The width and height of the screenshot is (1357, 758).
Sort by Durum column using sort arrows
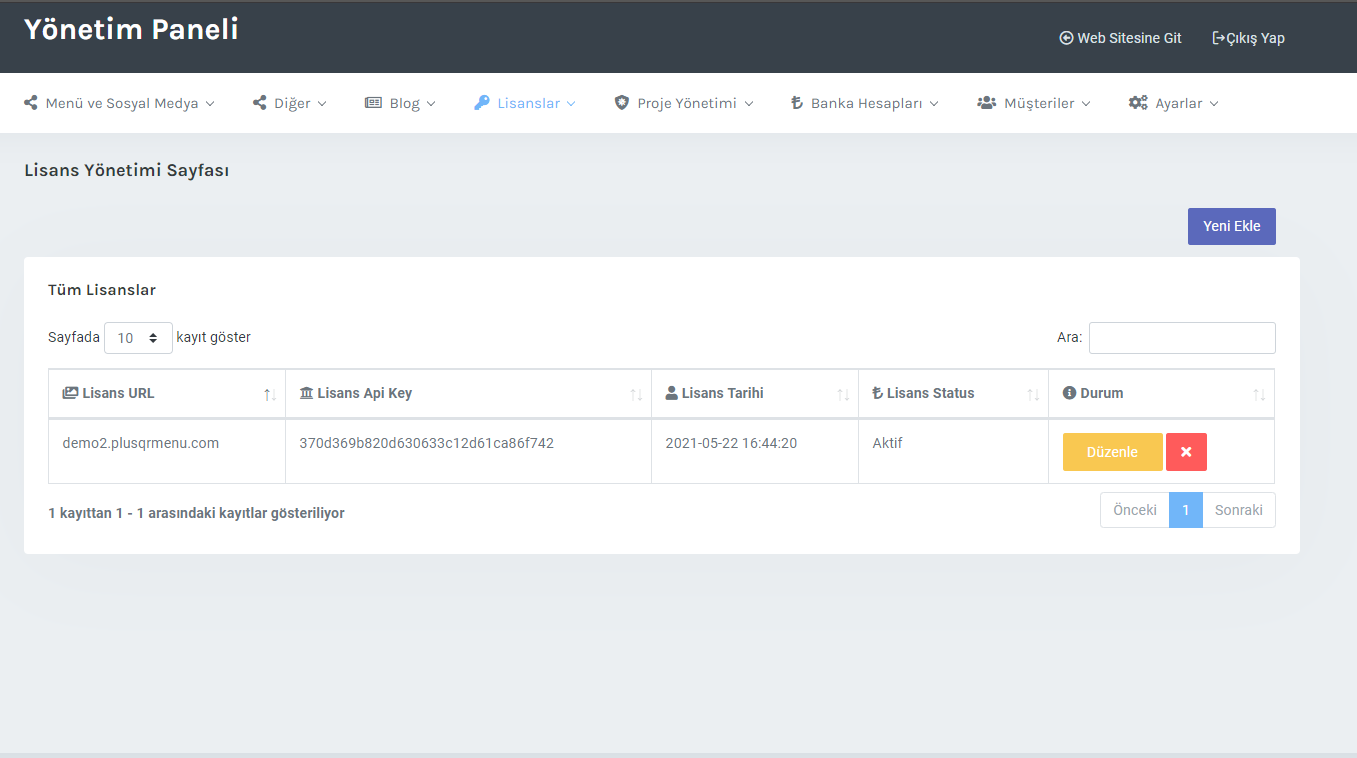click(1259, 395)
